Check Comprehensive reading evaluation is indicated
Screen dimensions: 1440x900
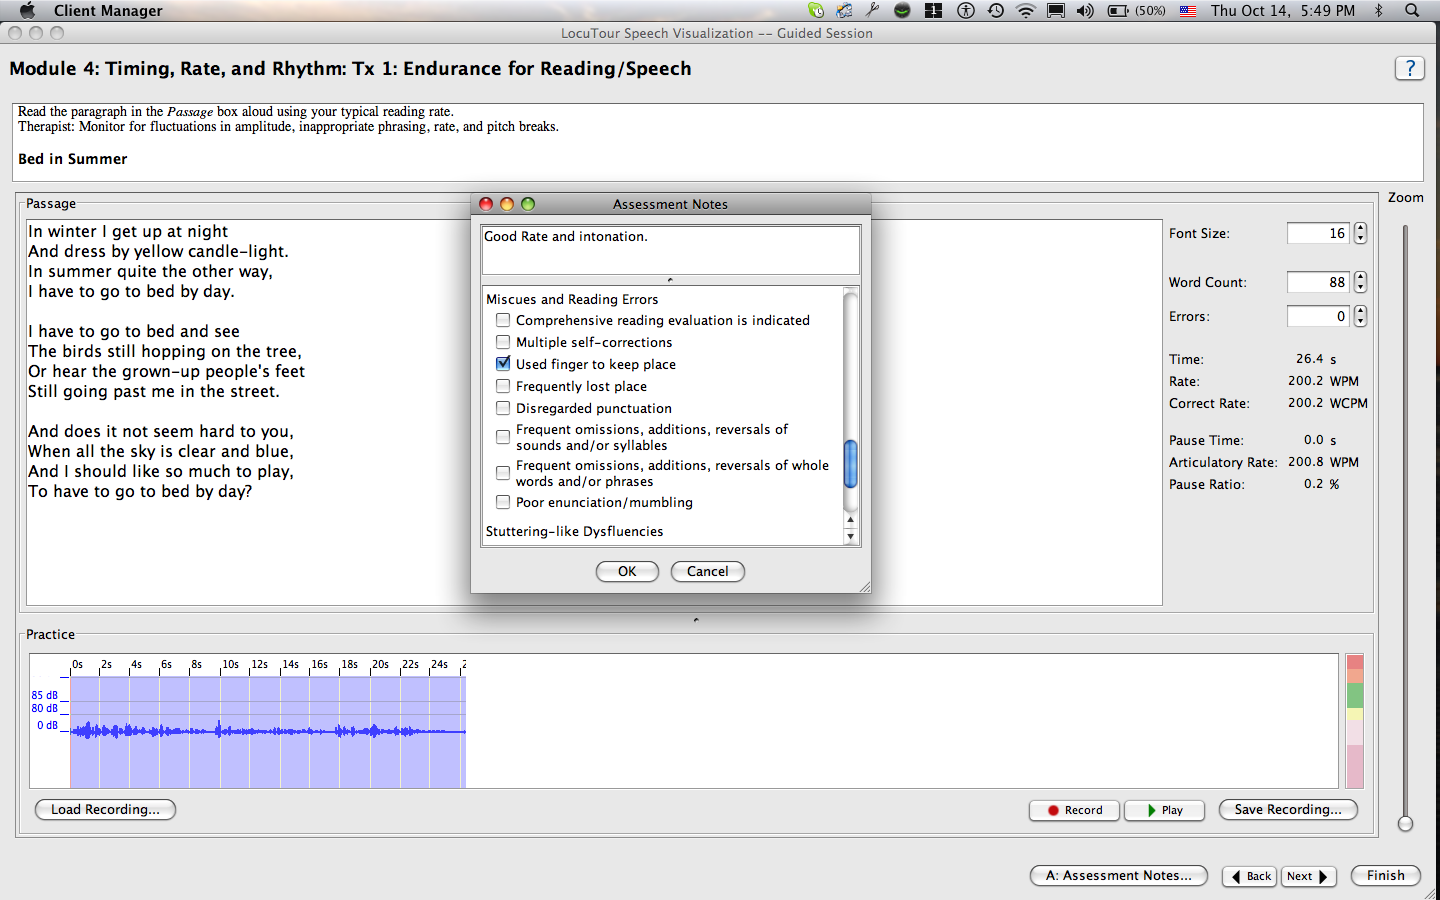click(503, 320)
